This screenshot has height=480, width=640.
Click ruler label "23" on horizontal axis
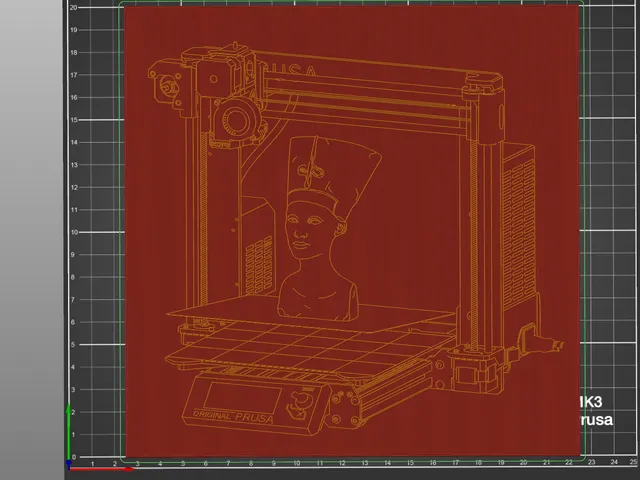click(x=591, y=462)
